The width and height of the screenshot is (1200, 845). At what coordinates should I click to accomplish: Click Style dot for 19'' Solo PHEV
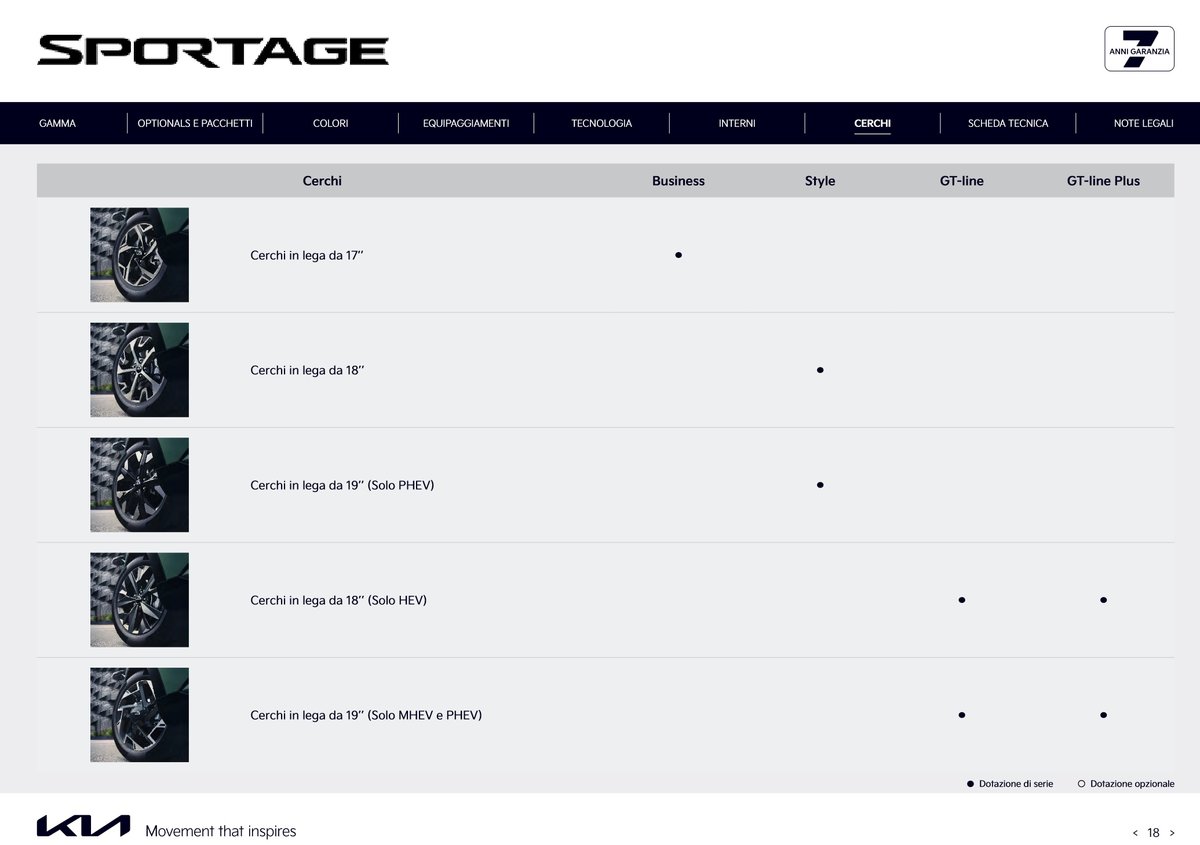[820, 485]
